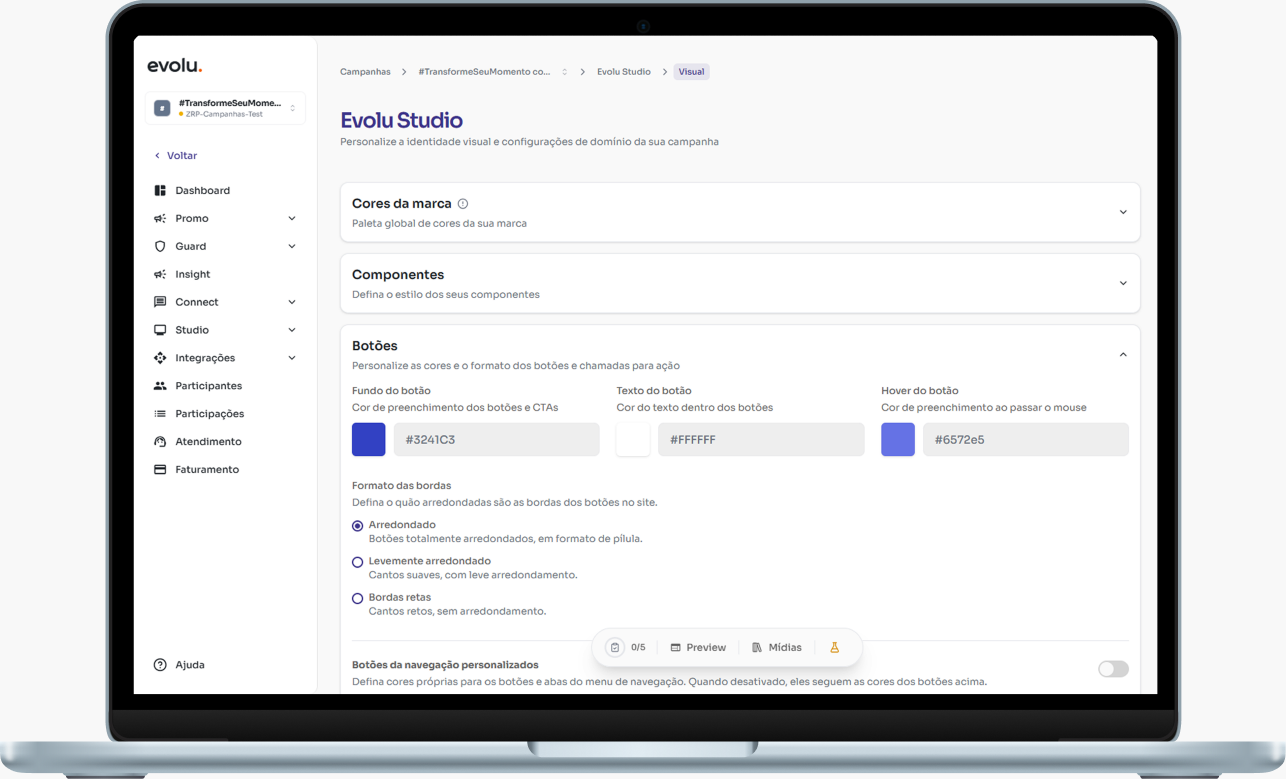
Task: Open breadcrumb campaign switcher dropdown
Action: (x=565, y=72)
